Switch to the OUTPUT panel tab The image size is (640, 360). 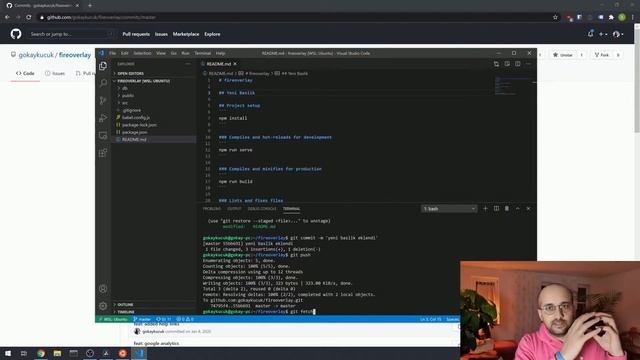click(x=234, y=209)
